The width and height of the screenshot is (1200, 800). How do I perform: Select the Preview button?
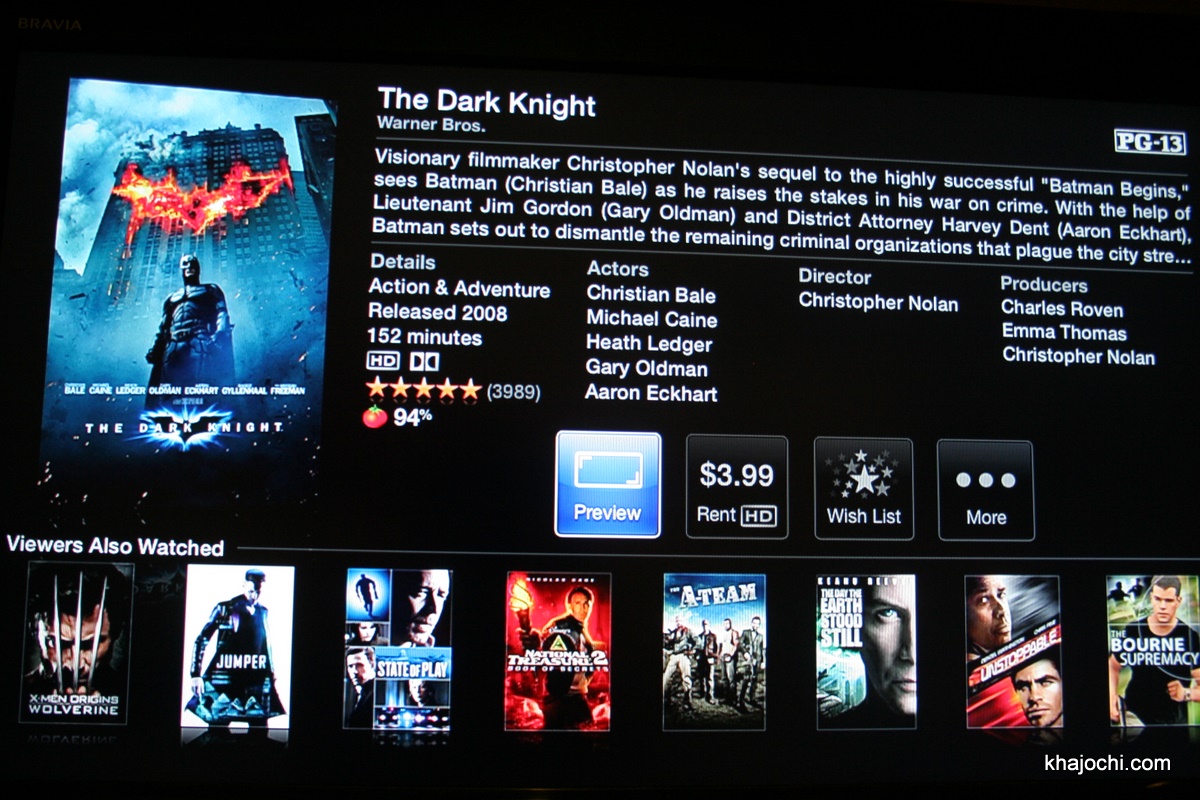coord(608,484)
